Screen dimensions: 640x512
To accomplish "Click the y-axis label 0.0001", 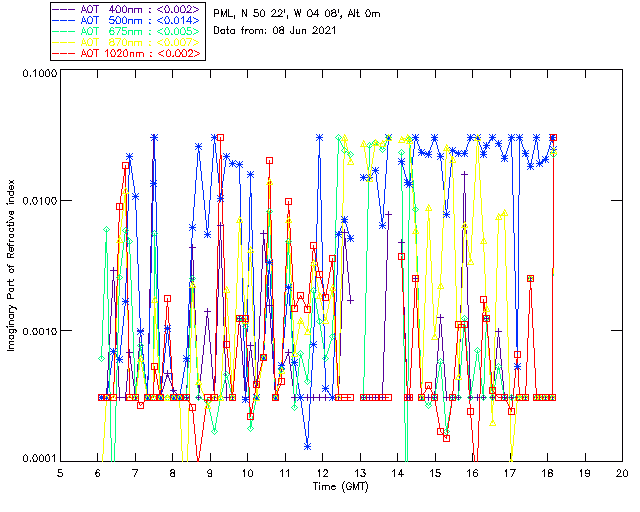I will tap(39, 458).
